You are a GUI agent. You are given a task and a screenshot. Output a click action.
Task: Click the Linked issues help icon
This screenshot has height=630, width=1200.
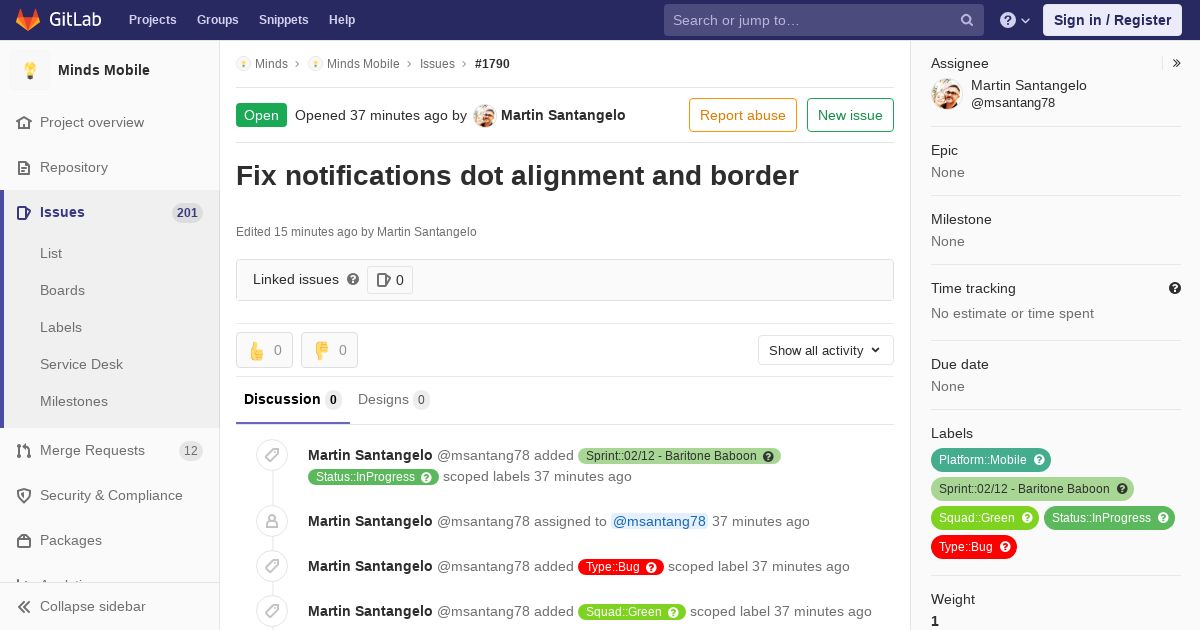point(353,279)
